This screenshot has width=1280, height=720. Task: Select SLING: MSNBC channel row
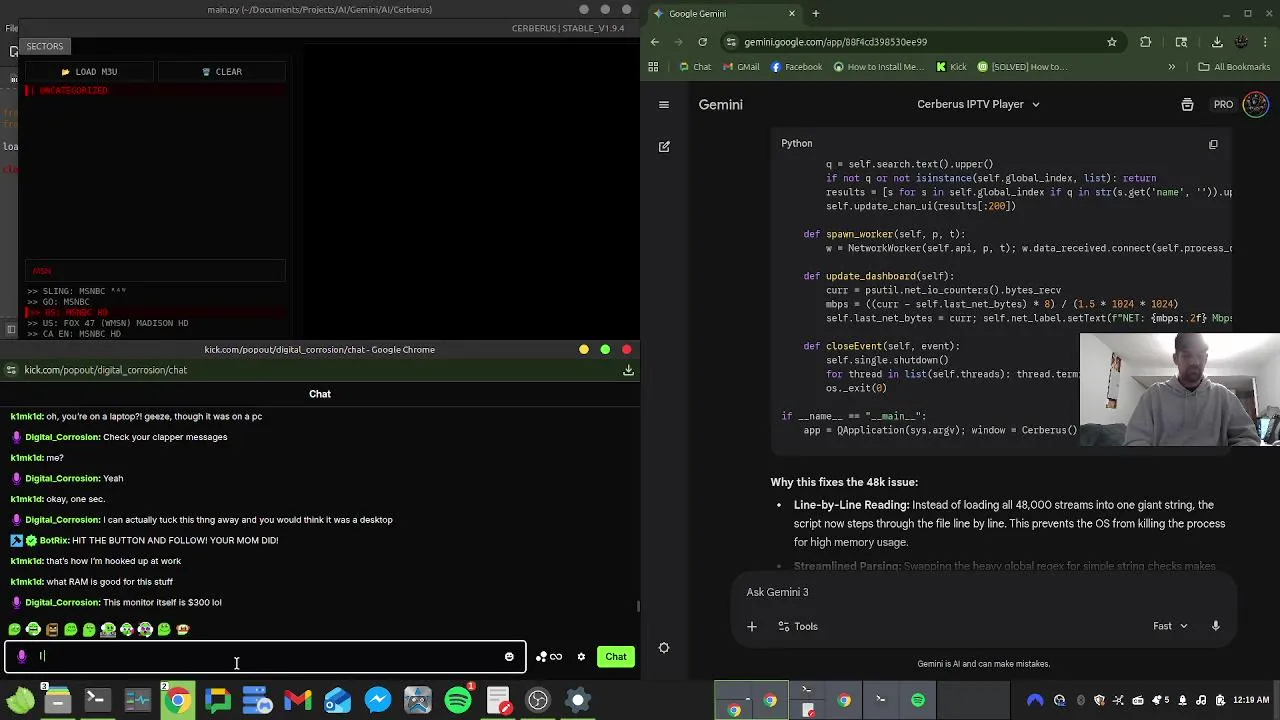pos(155,291)
